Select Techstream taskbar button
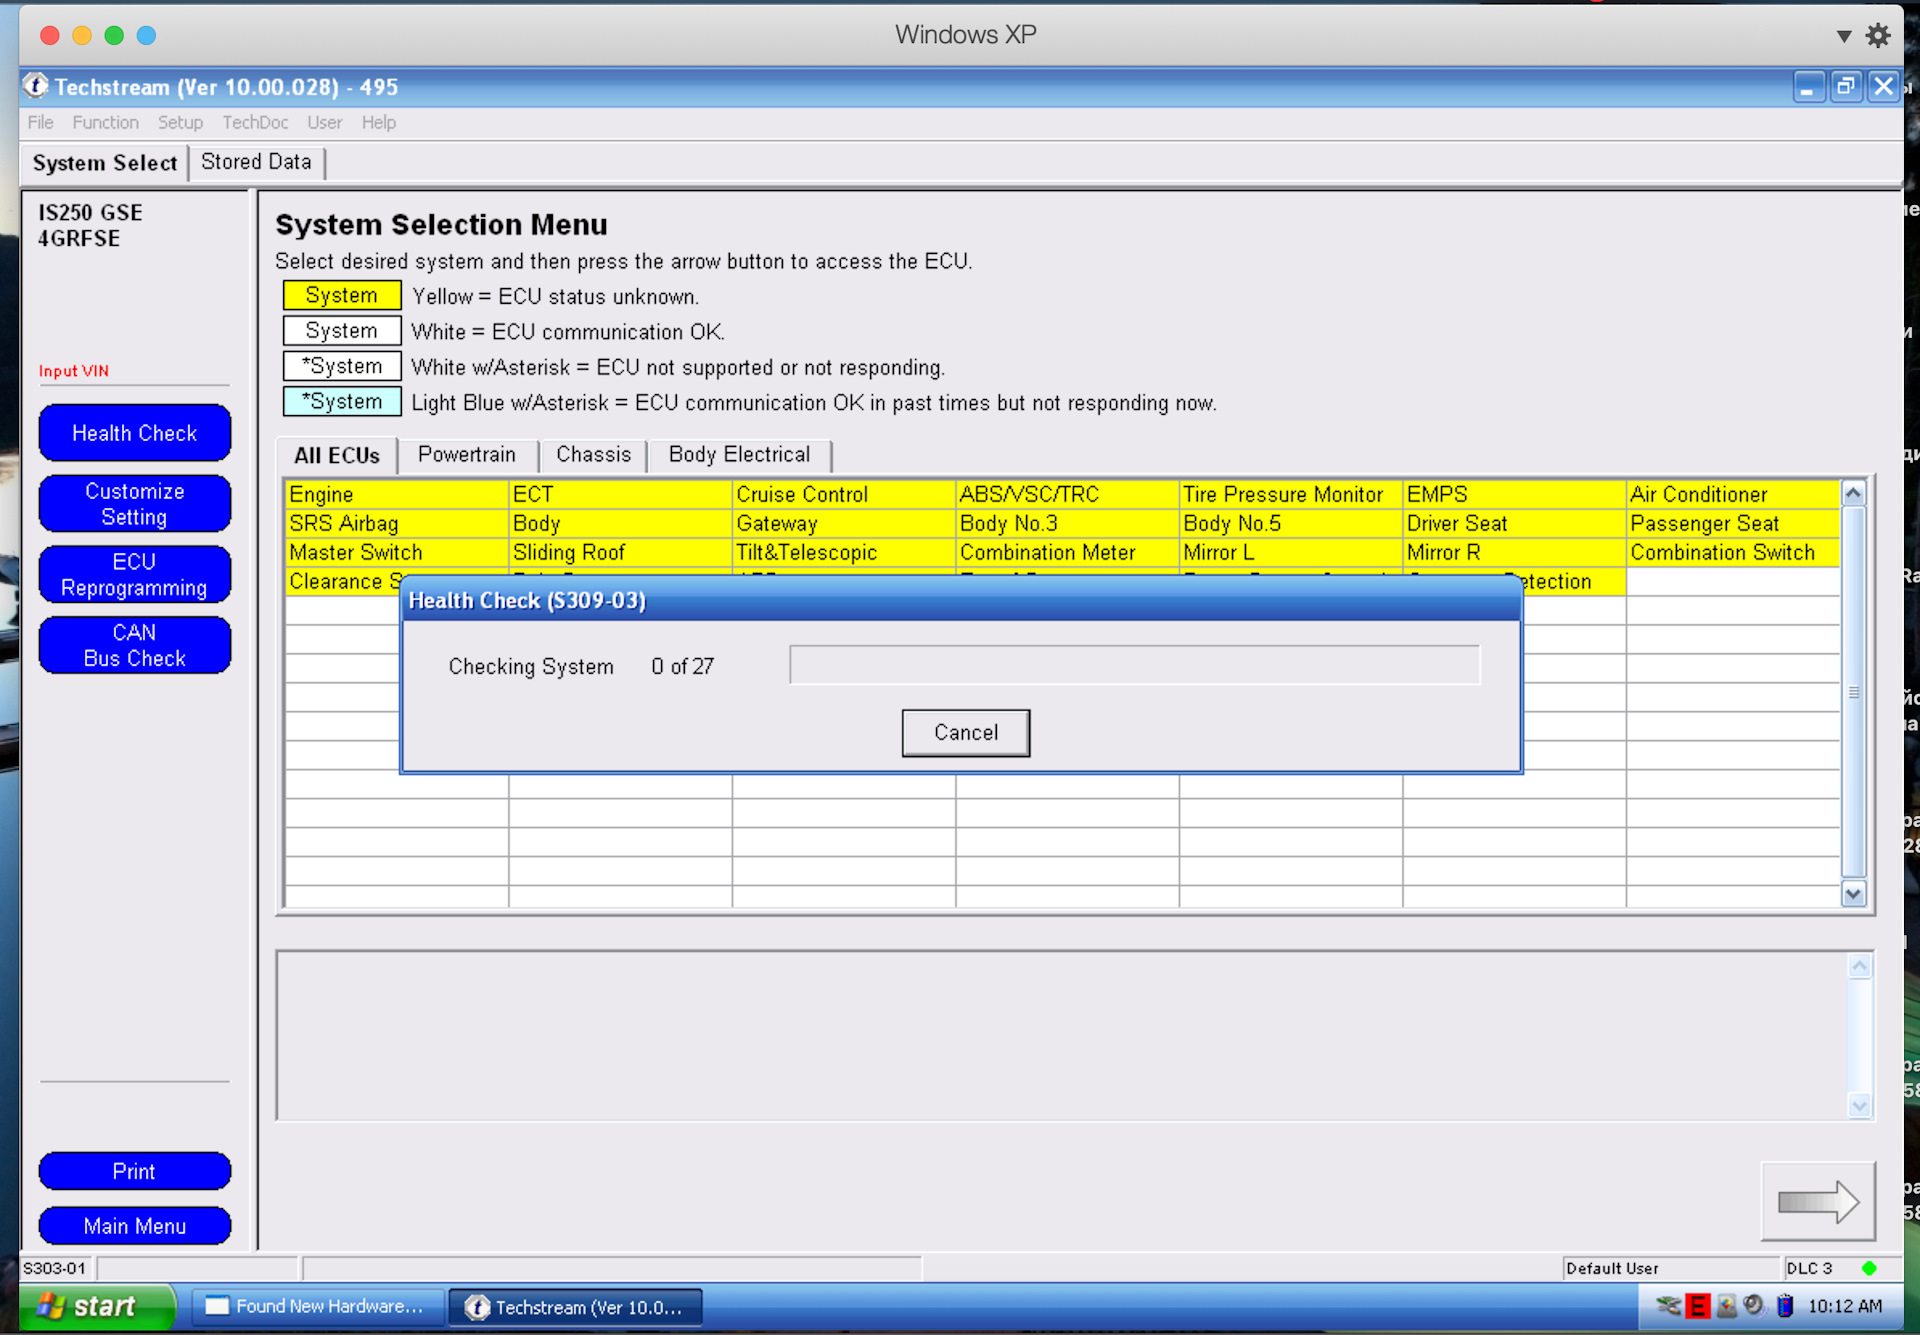Screen dimensions: 1920x1335 576,1307
